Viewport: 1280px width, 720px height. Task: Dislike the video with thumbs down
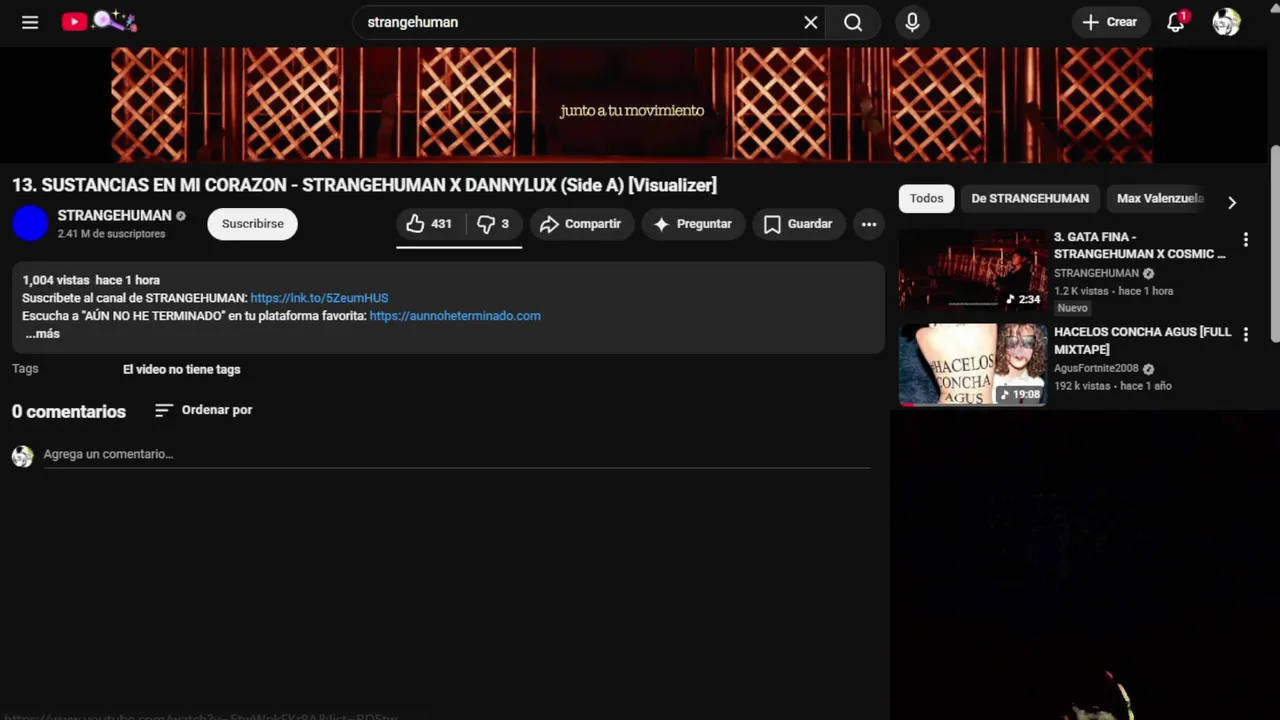tap(493, 224)
